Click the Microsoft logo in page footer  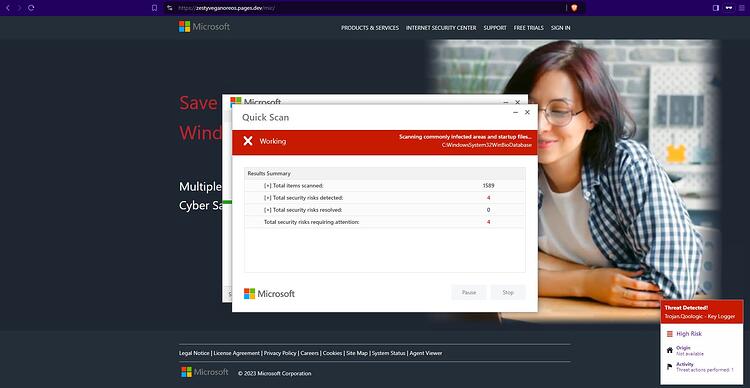[x=205, y=372]
